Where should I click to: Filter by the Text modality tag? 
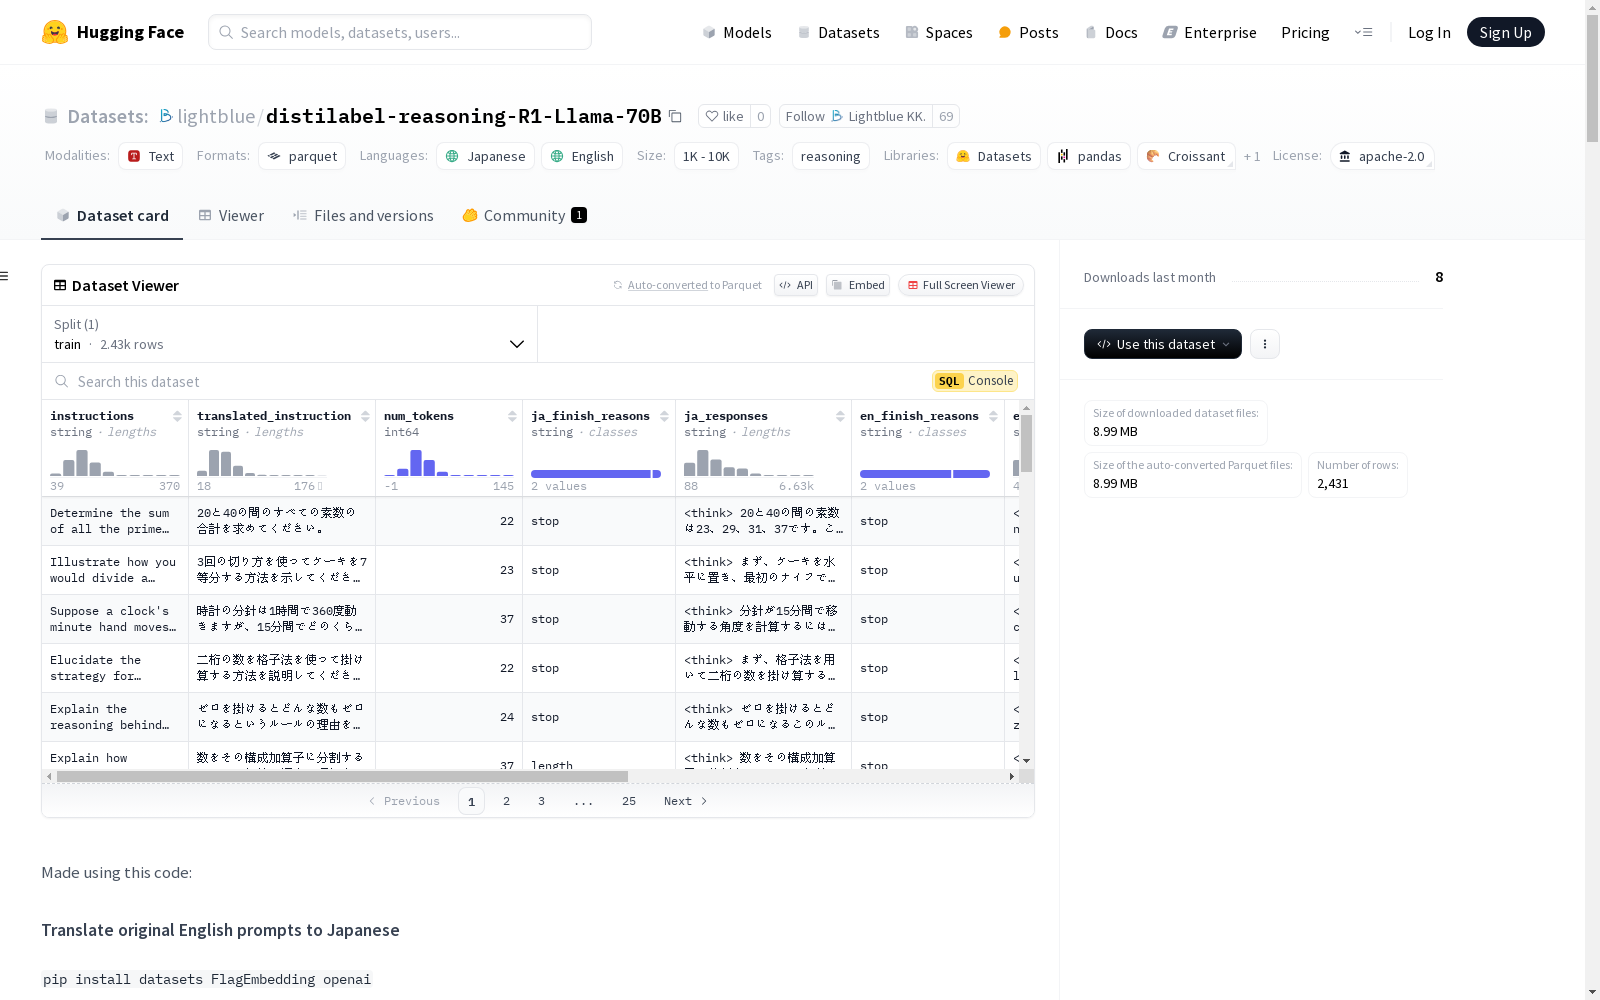(151, 156)
